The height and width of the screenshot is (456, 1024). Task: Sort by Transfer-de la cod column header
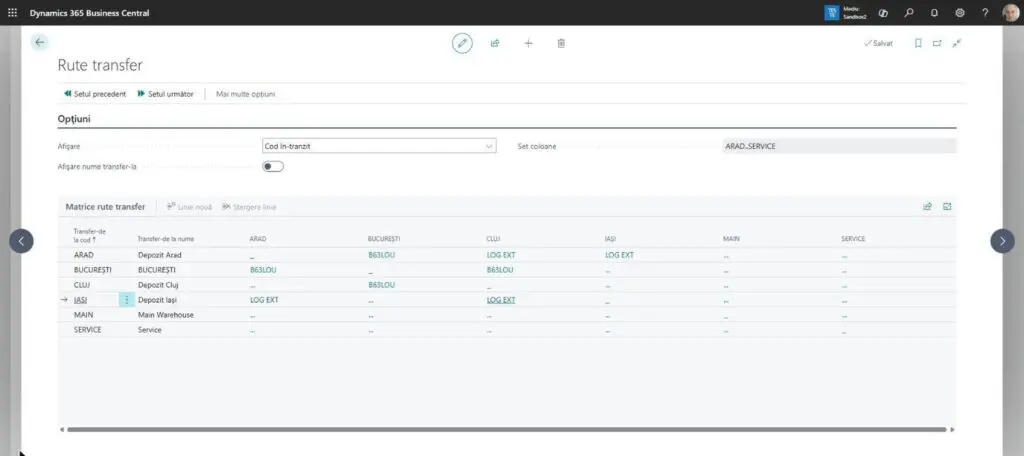pyautogui.click(x=90, y=235)
